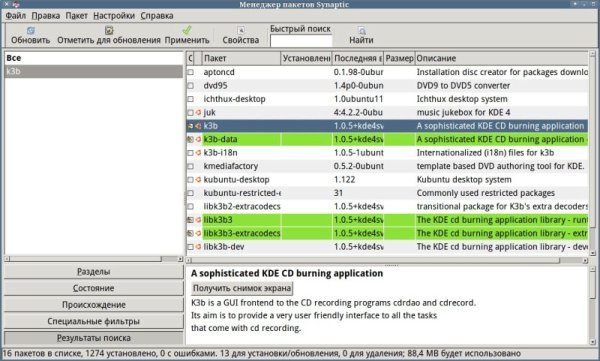Viewport: 600px width, 361px height.
Task: Select the libk3b2-extracodecs package name
Action: click(x=242, y=206)
